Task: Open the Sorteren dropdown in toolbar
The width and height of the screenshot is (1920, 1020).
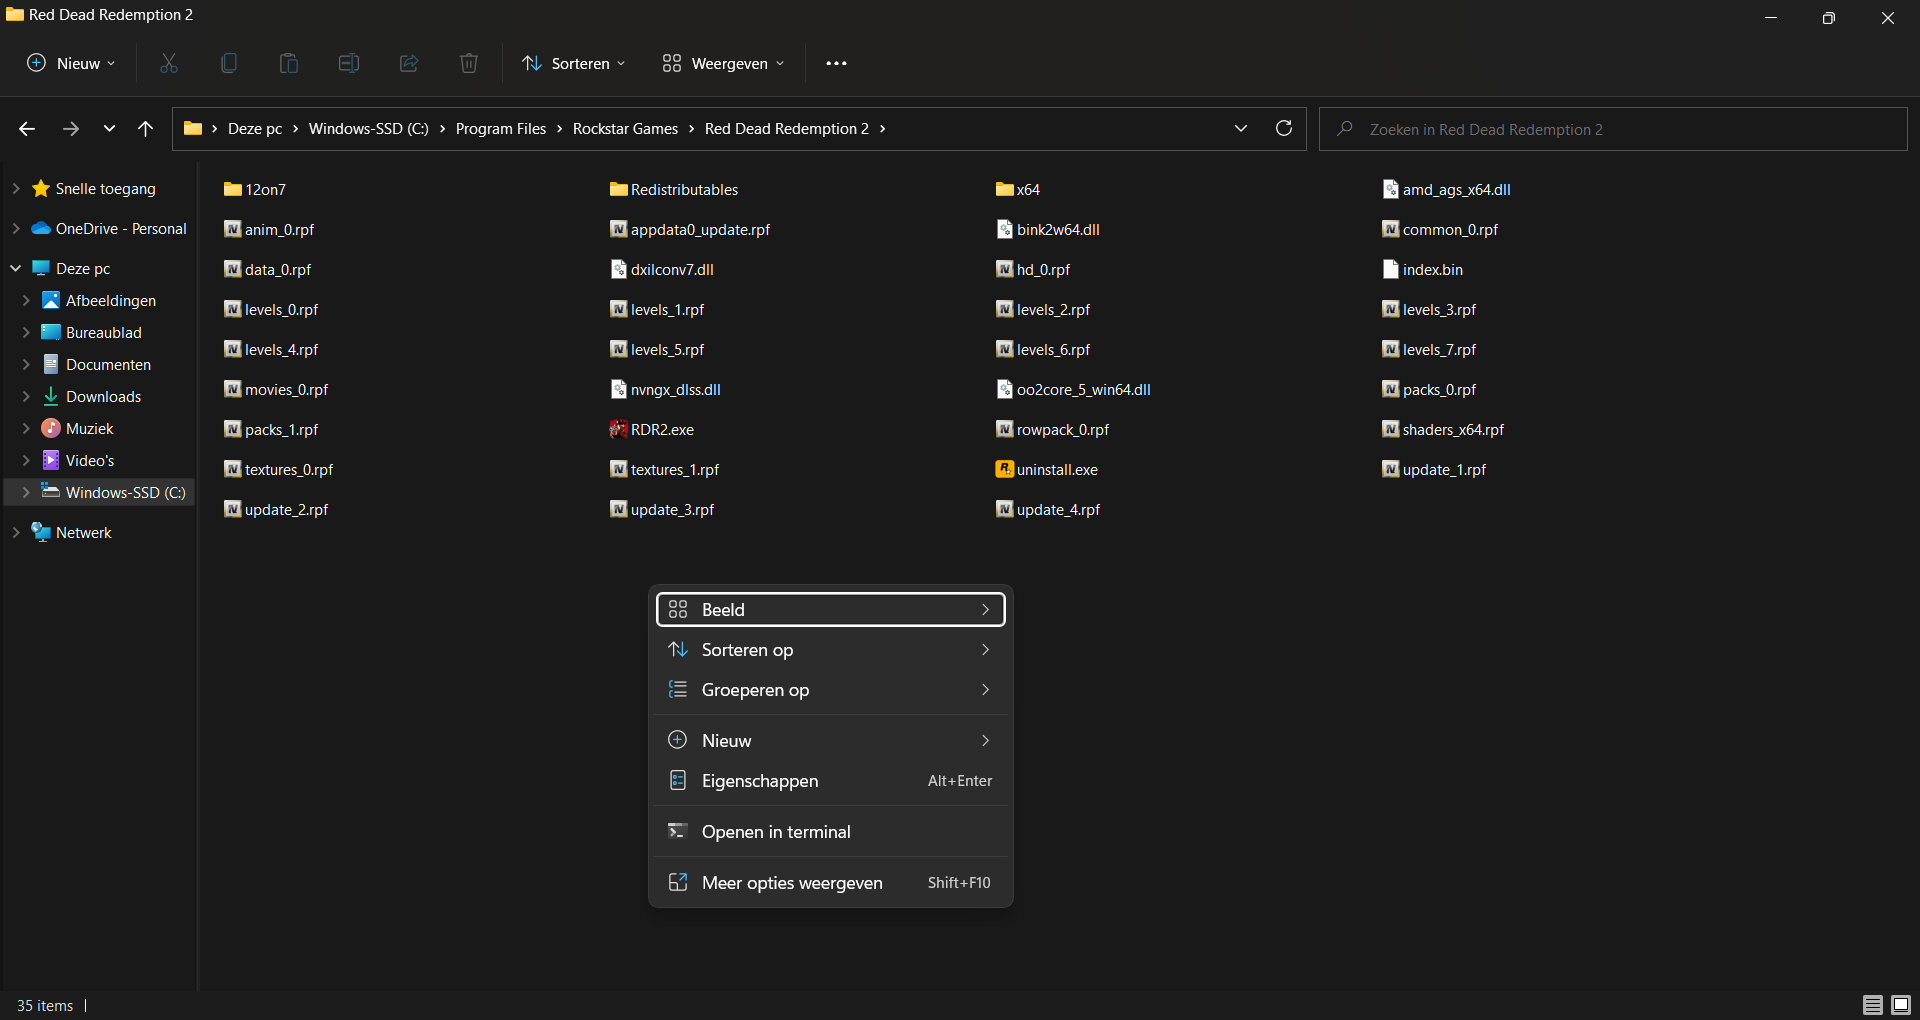Action: pyautogui.click(x=574, y=63)
